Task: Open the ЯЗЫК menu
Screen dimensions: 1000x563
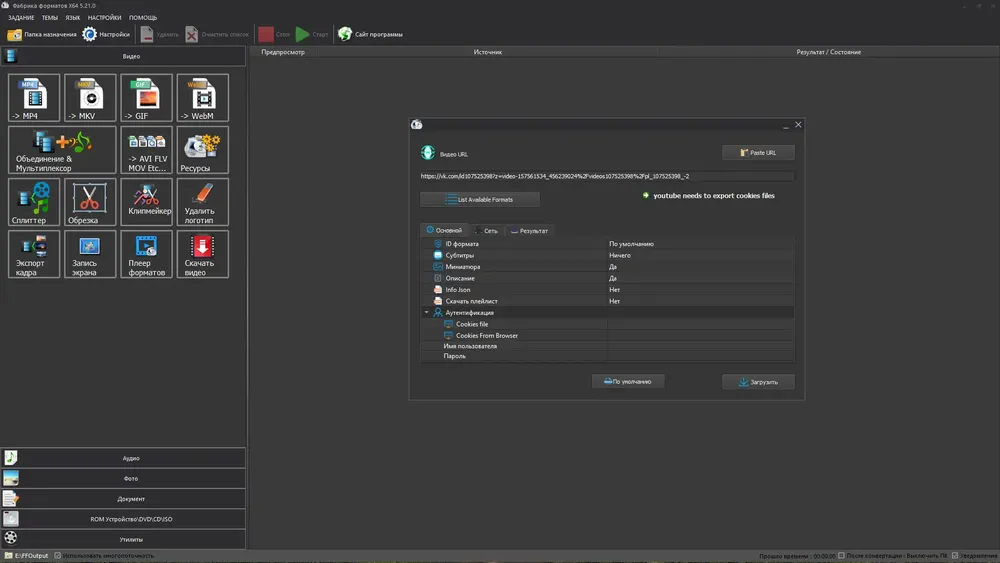Action: point(73,18)
